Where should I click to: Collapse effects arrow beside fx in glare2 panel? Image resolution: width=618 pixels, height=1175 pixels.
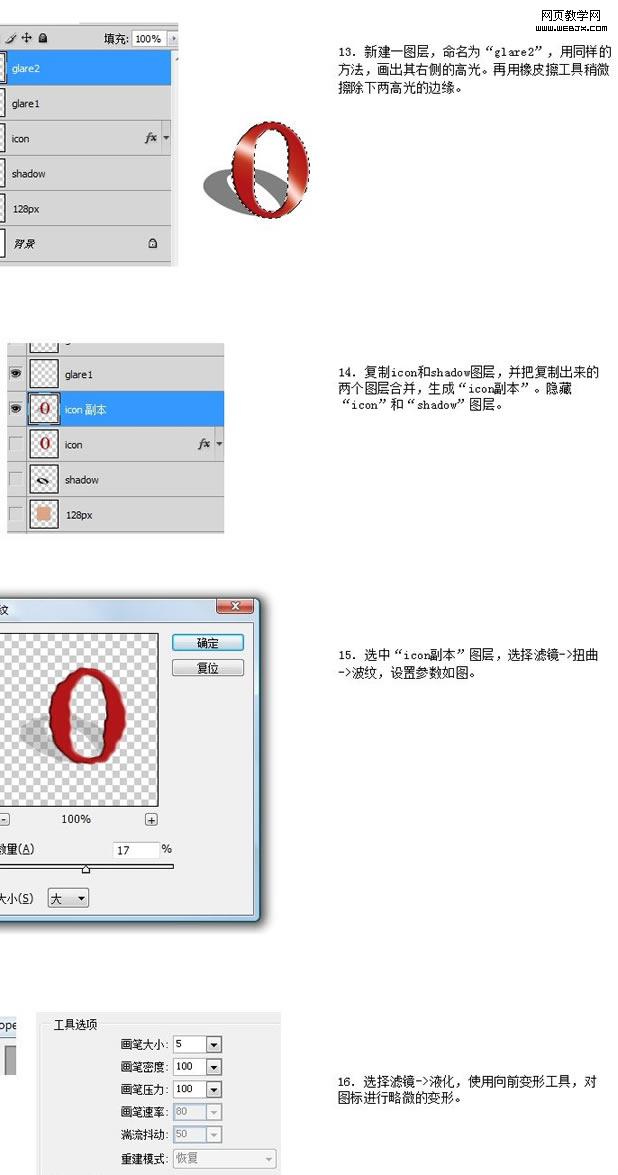tap(166, 139)
